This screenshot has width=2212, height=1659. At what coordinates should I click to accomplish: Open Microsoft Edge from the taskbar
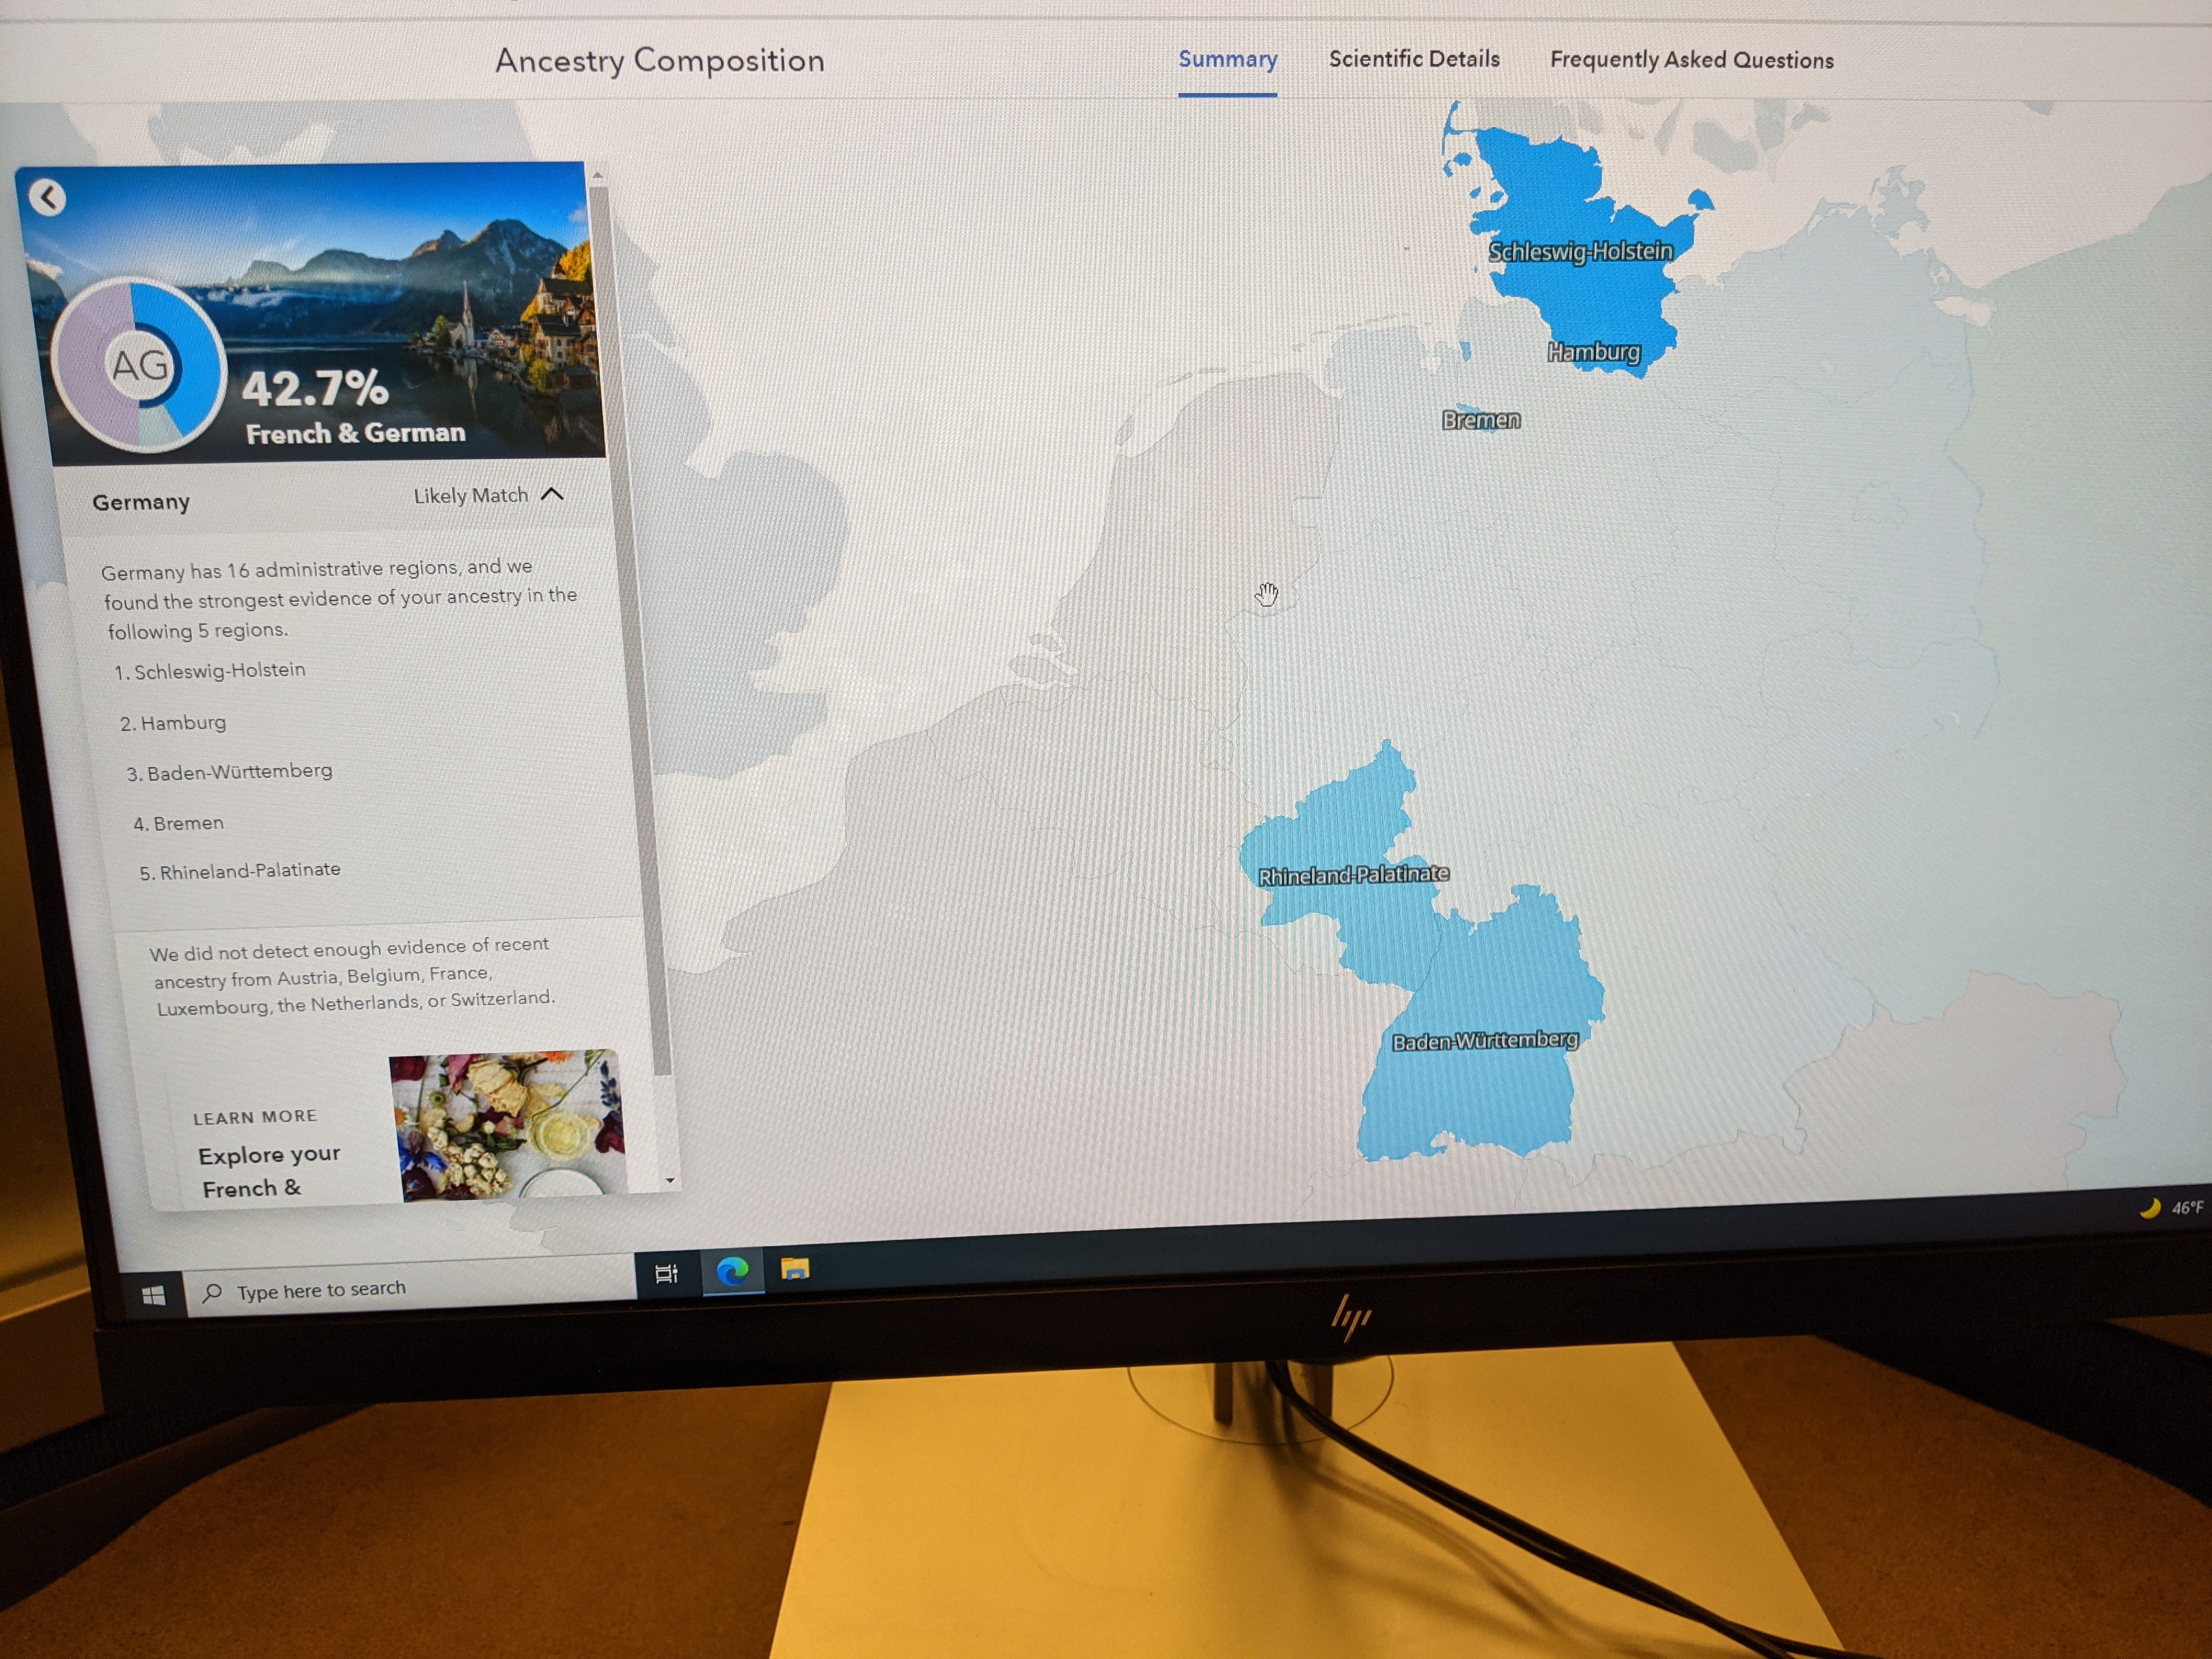coord(732,1271)
